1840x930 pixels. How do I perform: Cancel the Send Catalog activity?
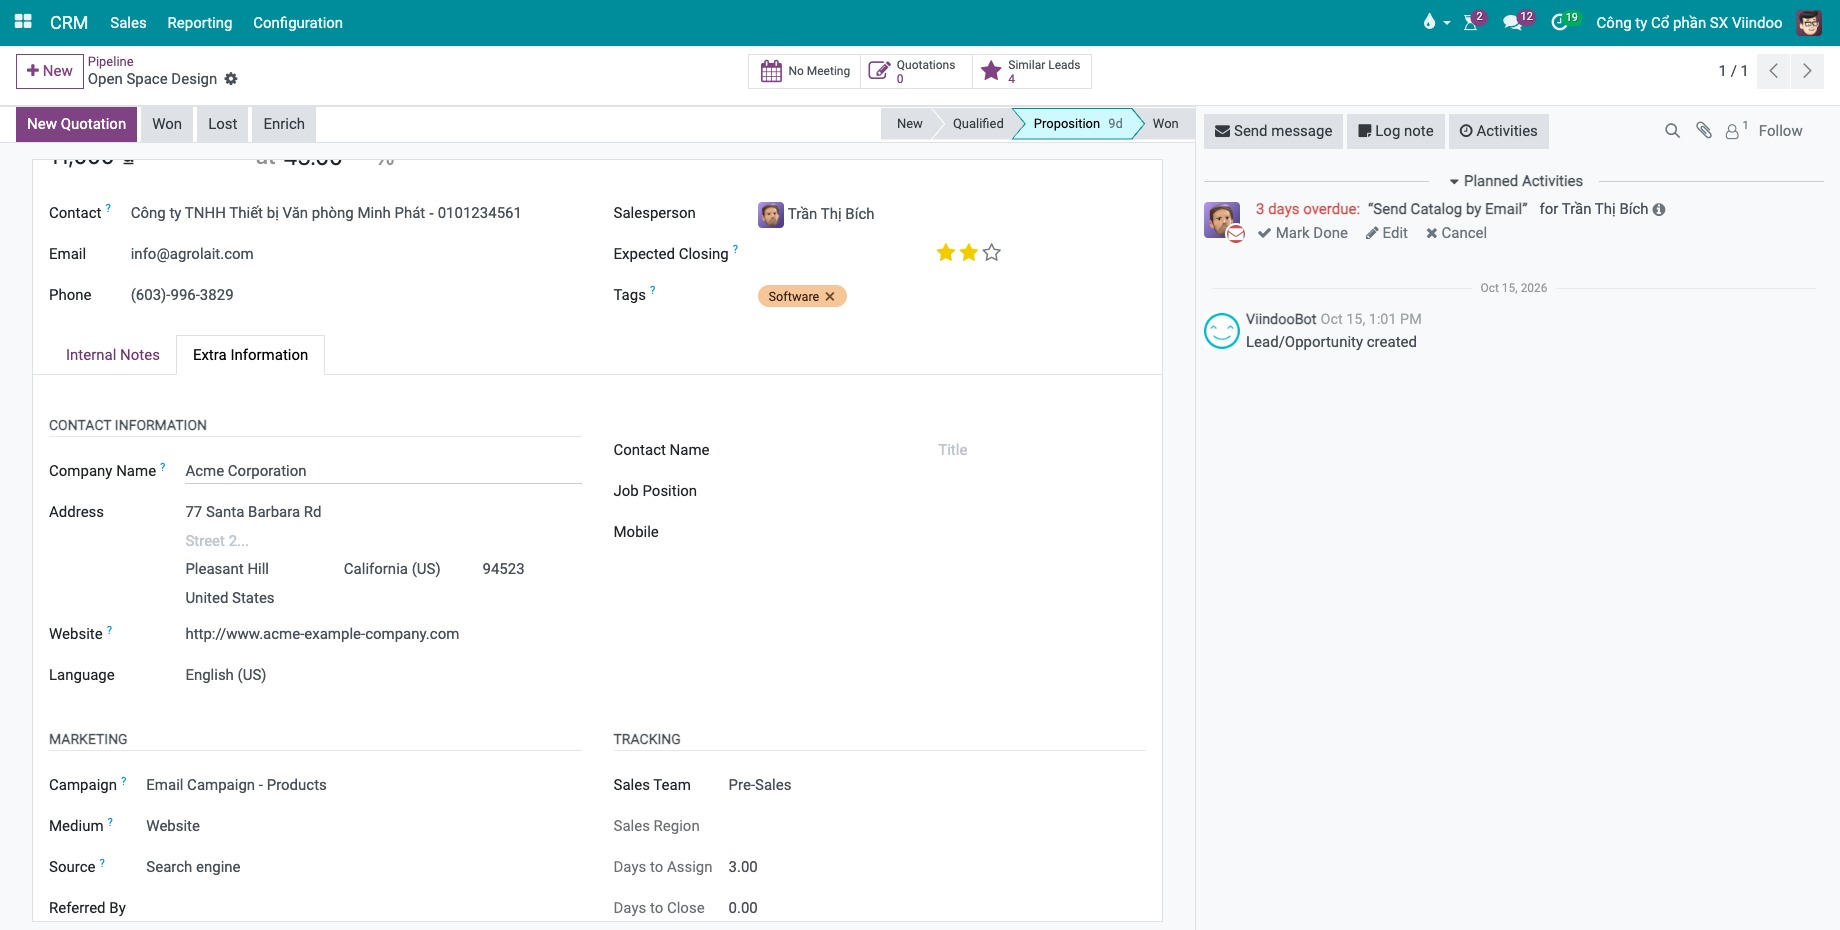tap(1456, 233)
